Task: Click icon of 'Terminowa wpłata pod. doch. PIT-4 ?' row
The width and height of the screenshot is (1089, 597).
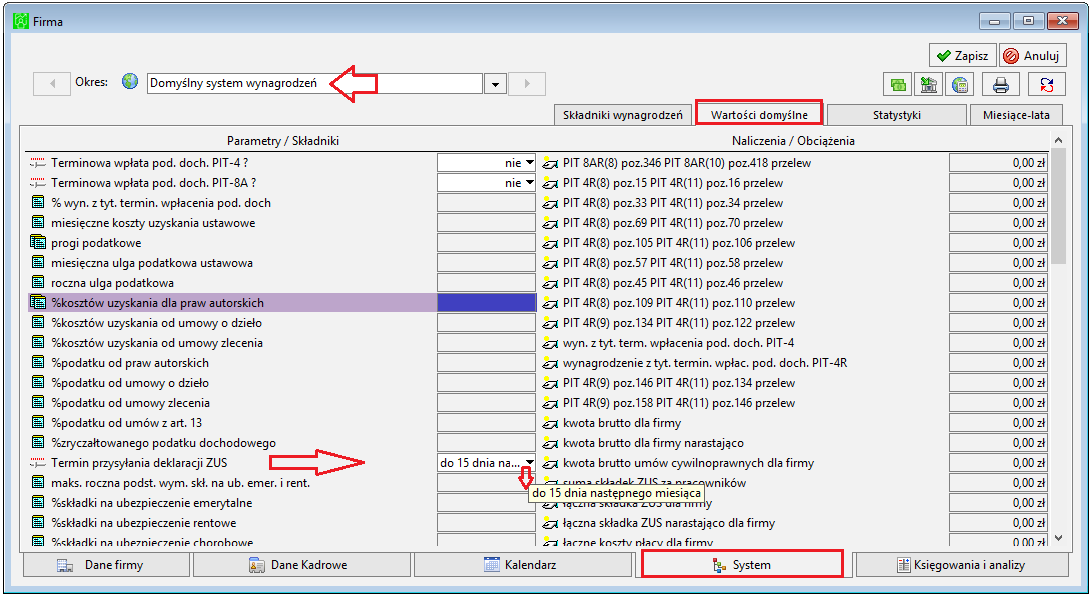Action: pos(38,163)
